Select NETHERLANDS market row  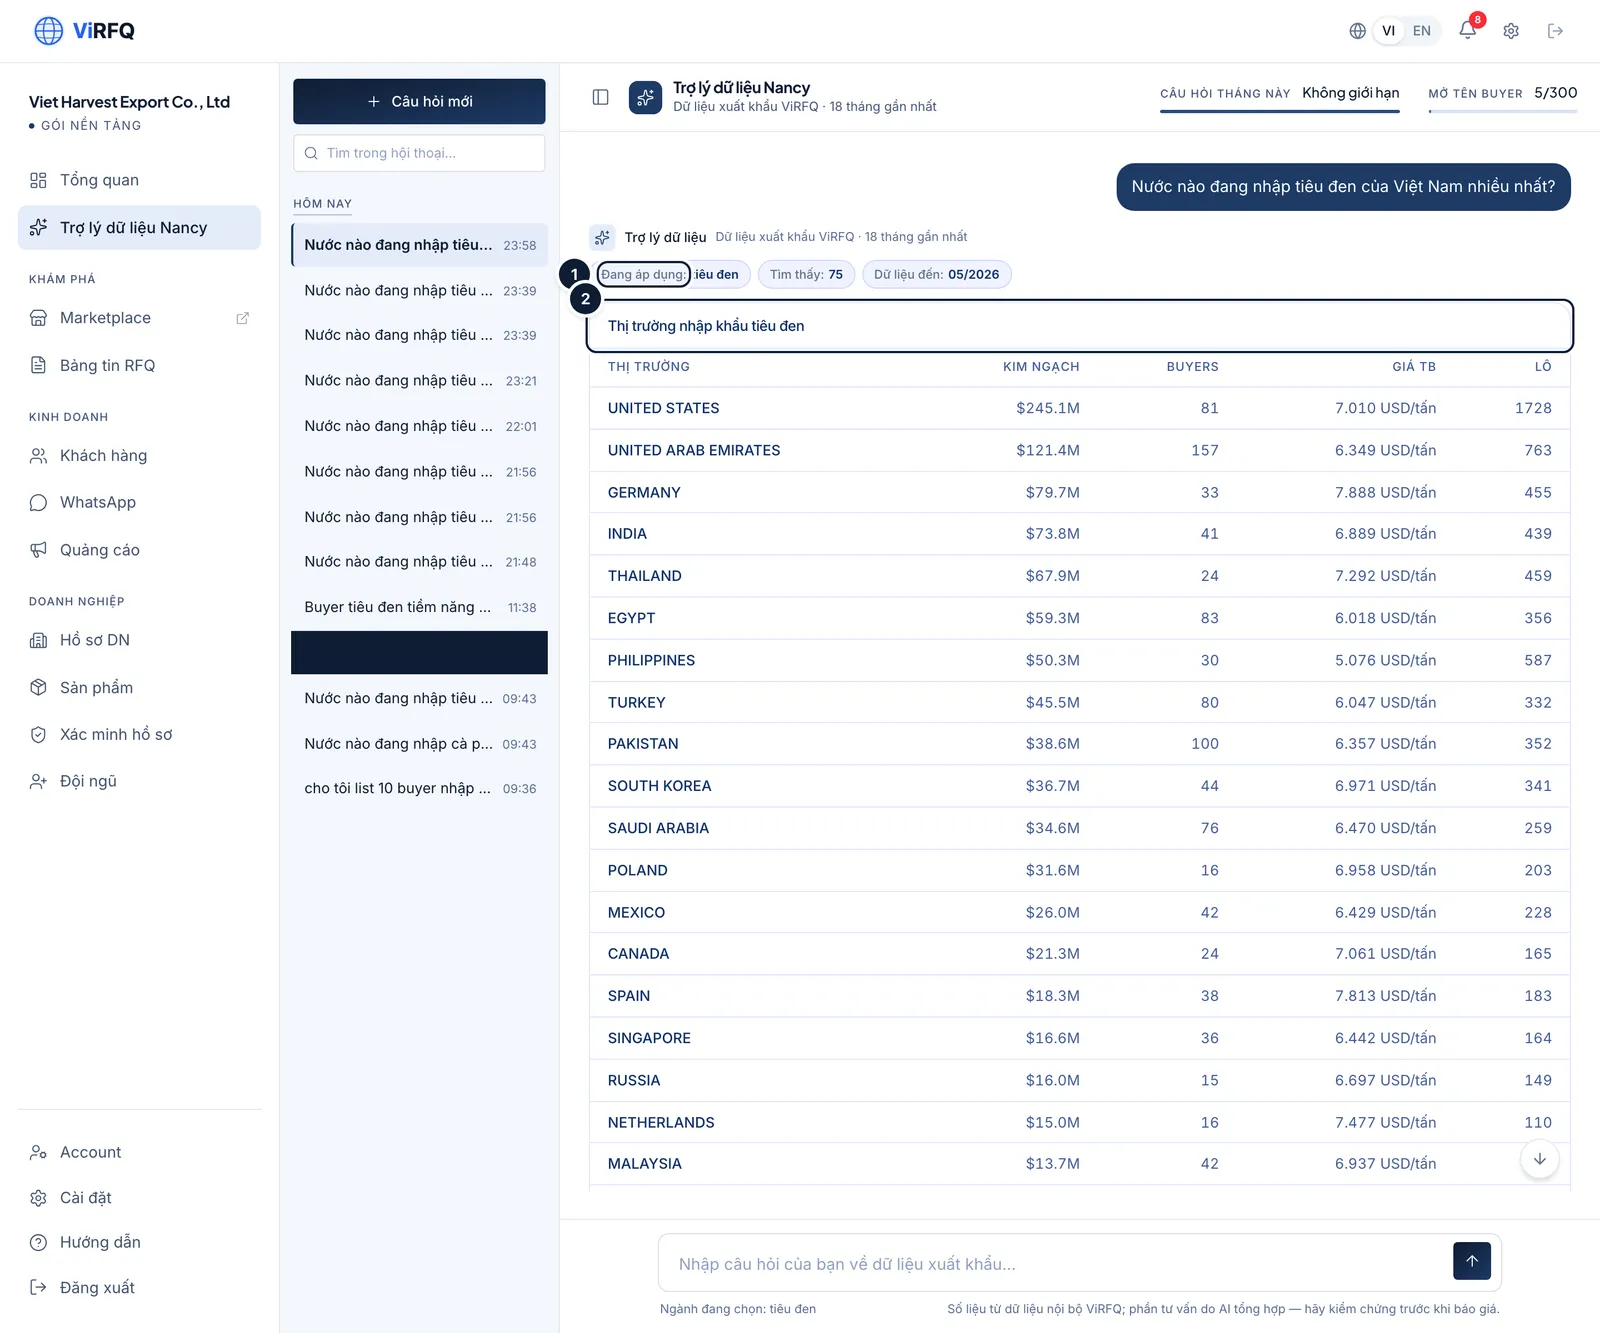pyautogui.click(x=1079, y=1122)
